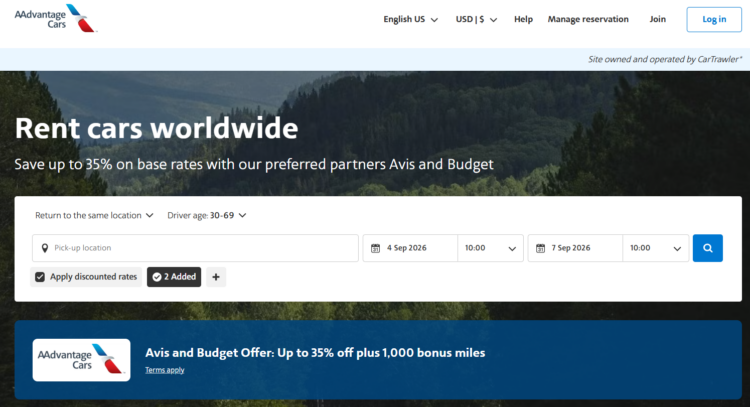This screenshot has height=407, width=750.
Task: Uncheck Apply discounted rates checkbox
Action: 40,277
